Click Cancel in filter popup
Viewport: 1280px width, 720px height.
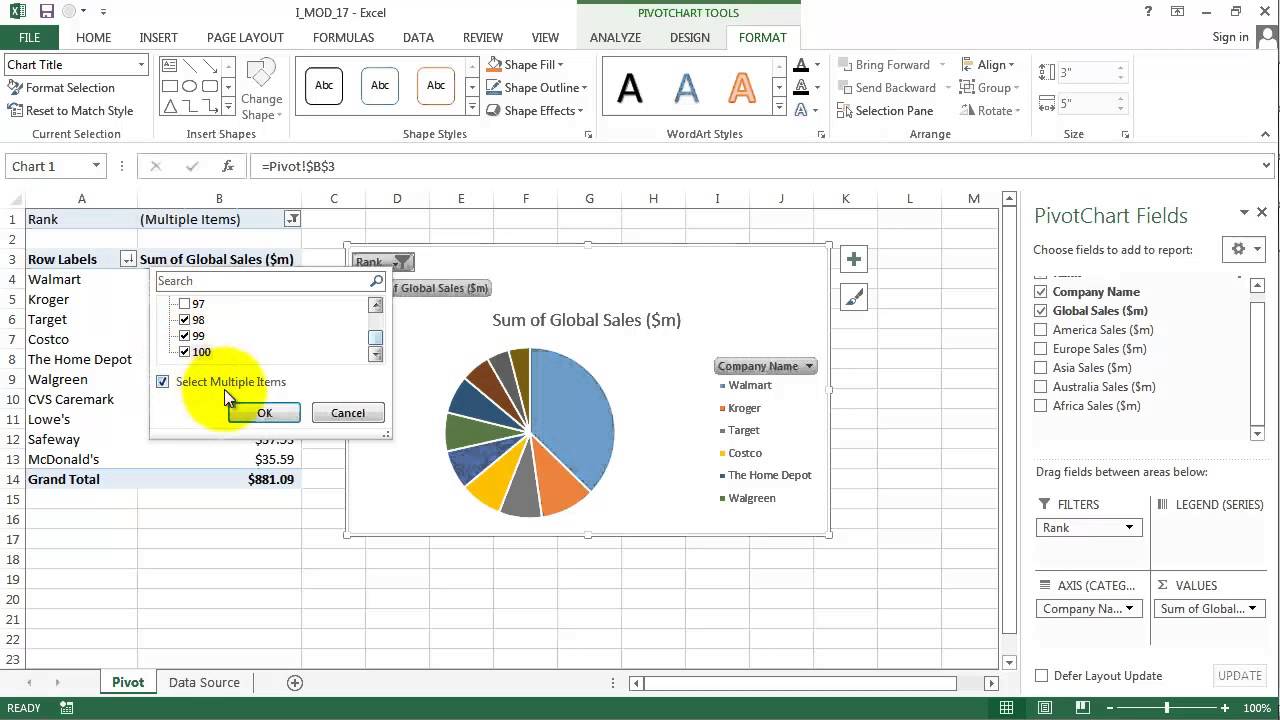(x=348, y=413)
